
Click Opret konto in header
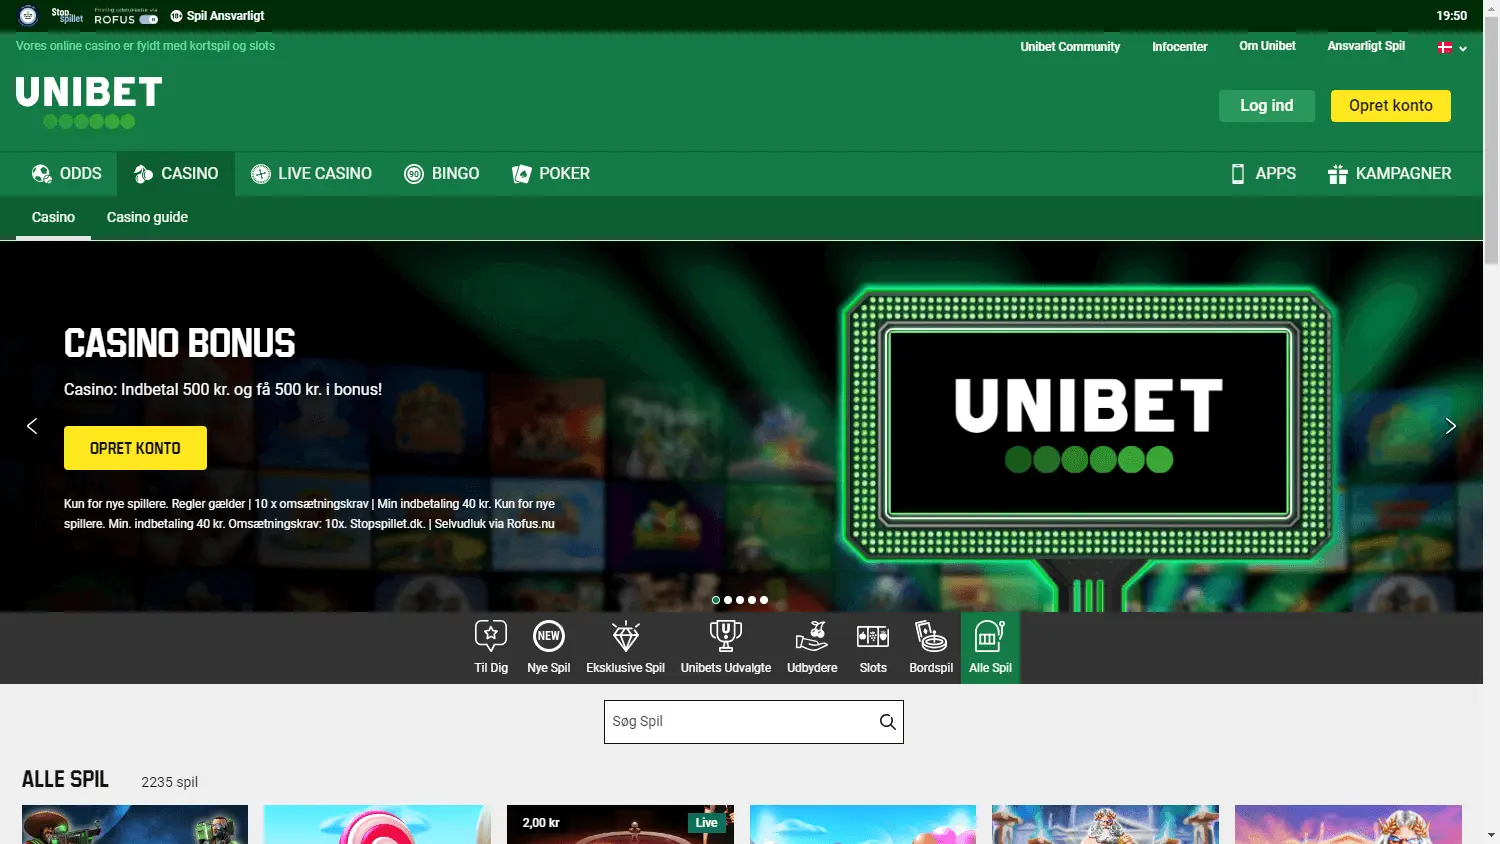[1391, 106]
